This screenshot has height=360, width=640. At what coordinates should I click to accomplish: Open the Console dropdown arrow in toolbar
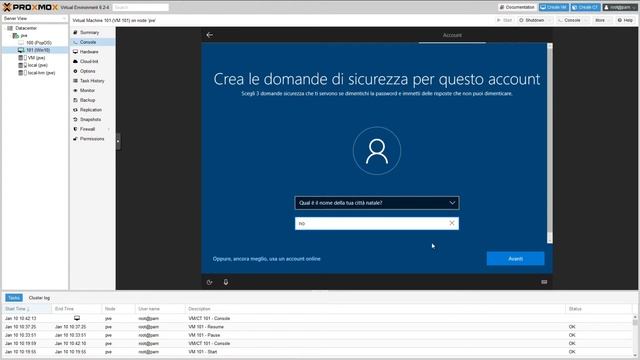click(x=587, y=20)
